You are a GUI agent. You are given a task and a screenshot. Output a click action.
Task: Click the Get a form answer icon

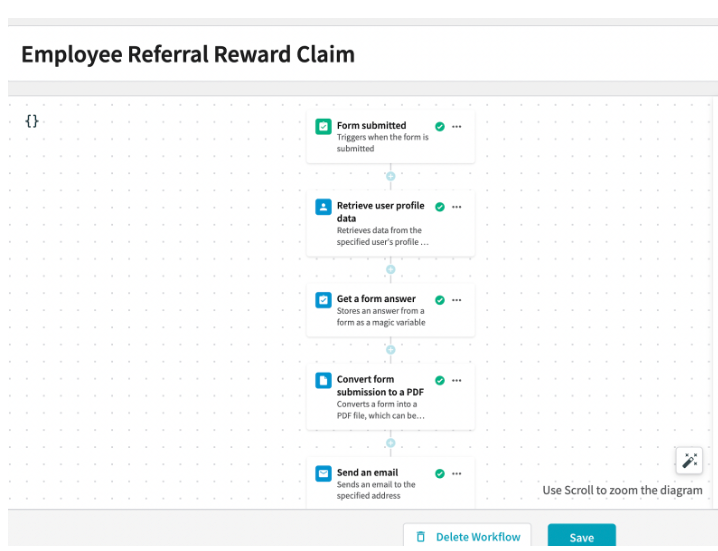pyautogui.click(x=323, y=300)
